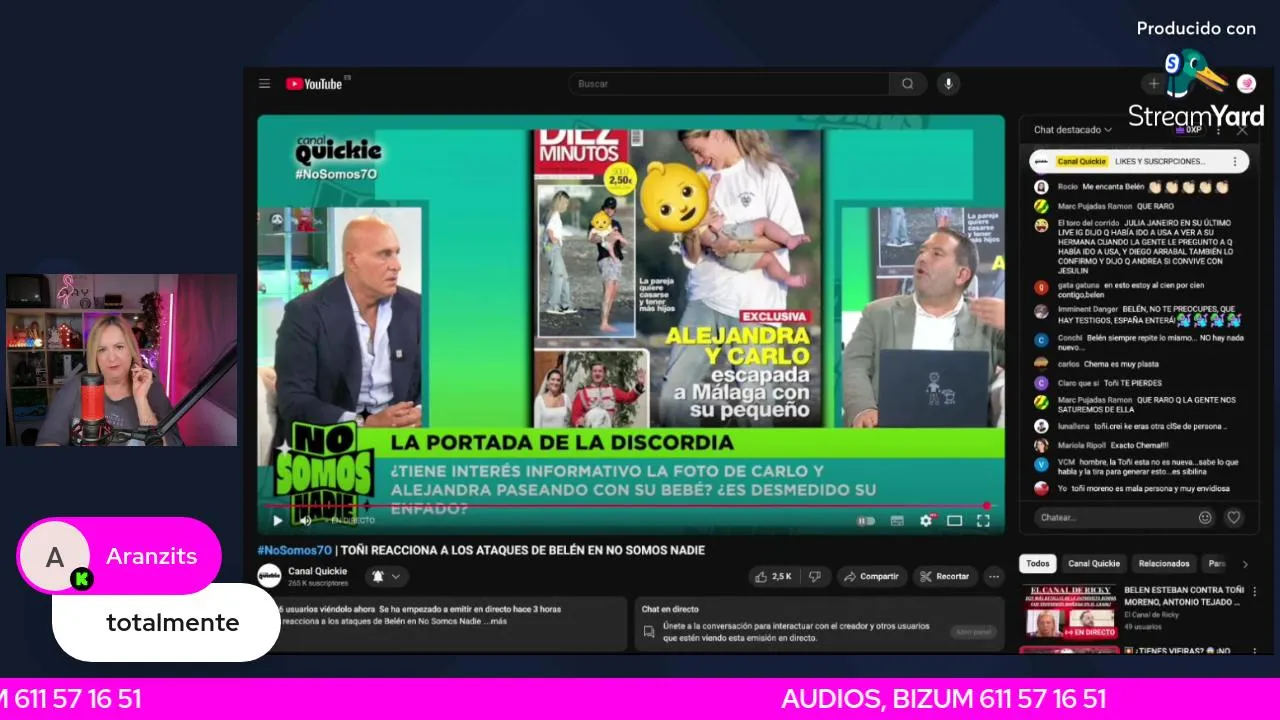
Task: Go to YouTube home via logo
Action: tap(314, 84)
